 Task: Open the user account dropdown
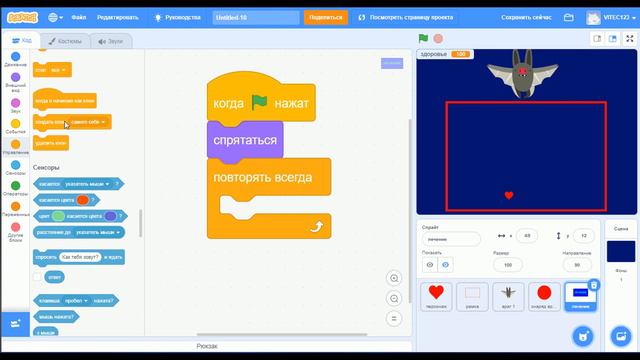click(x=611, y=18)
